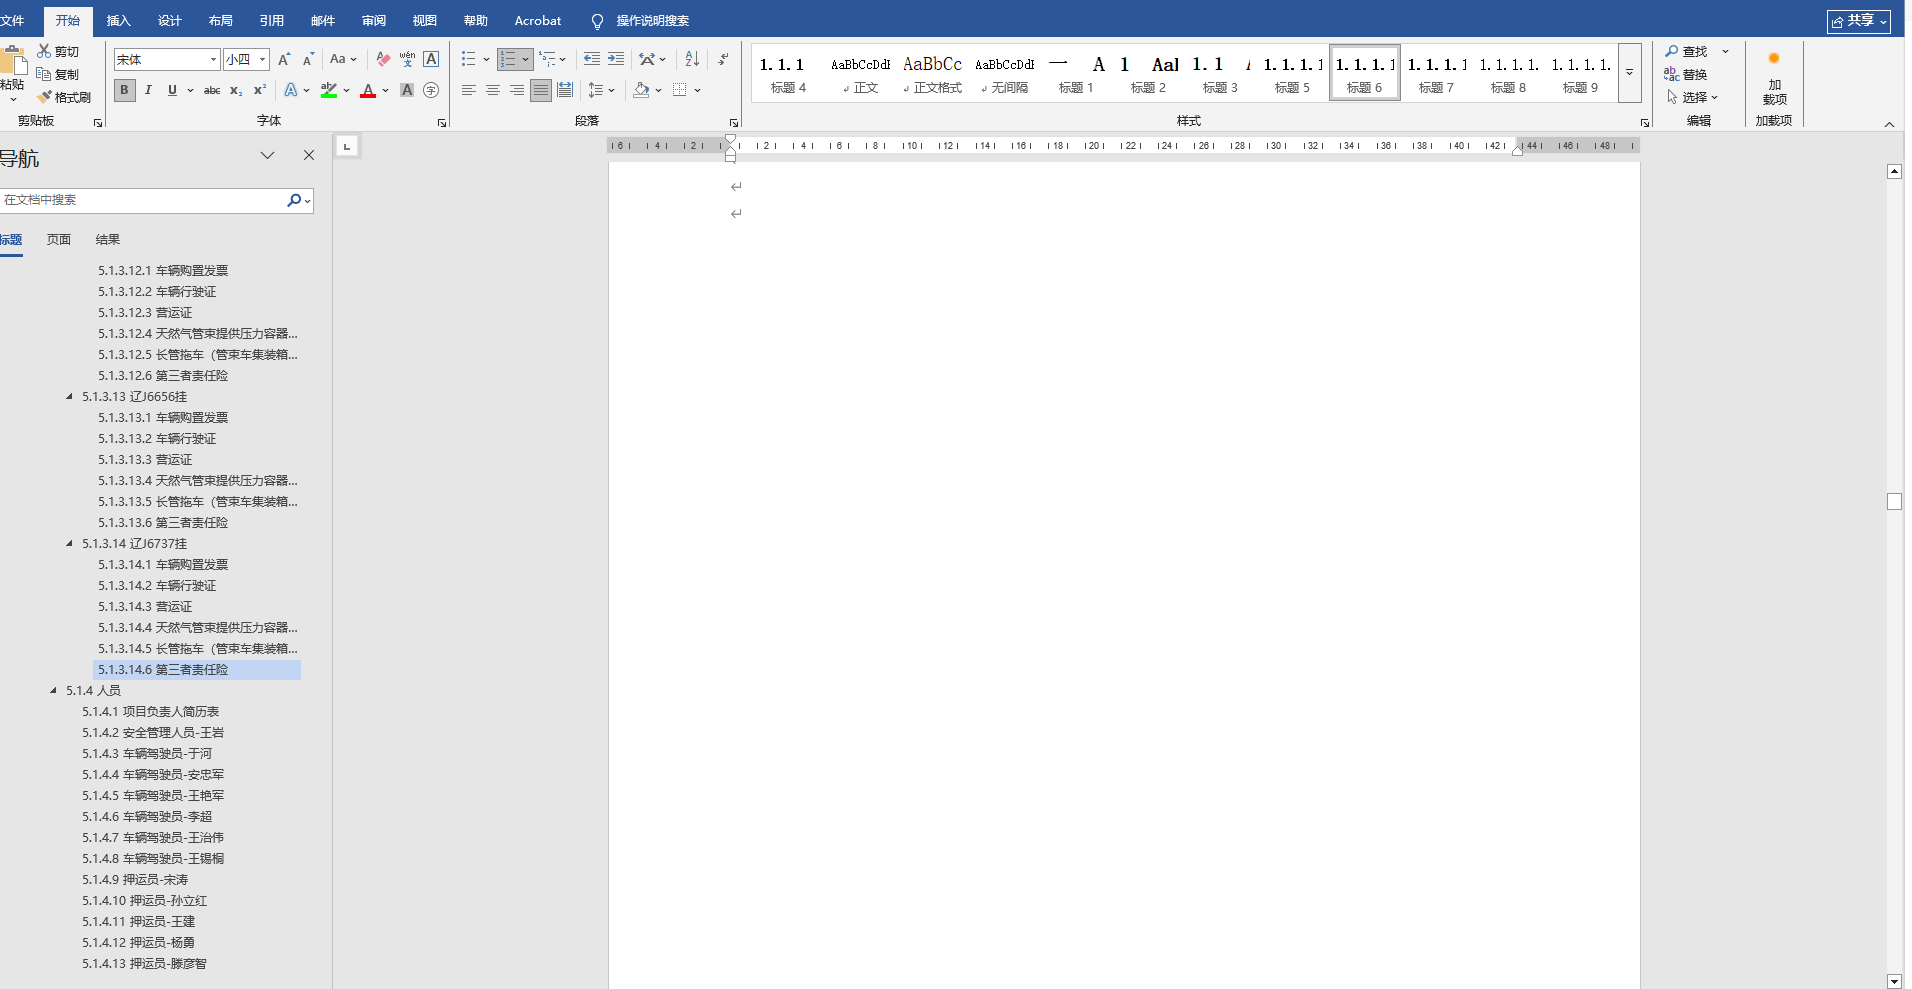Toggle strikethrough (abc) formatting
The height and width of the screenshot is (989, 1912).
[211, 90]
